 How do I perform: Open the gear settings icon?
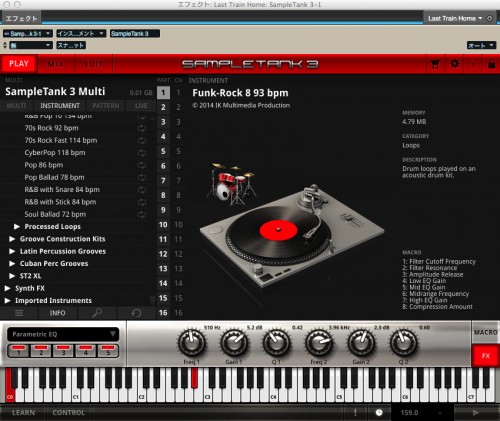point(454,63)
